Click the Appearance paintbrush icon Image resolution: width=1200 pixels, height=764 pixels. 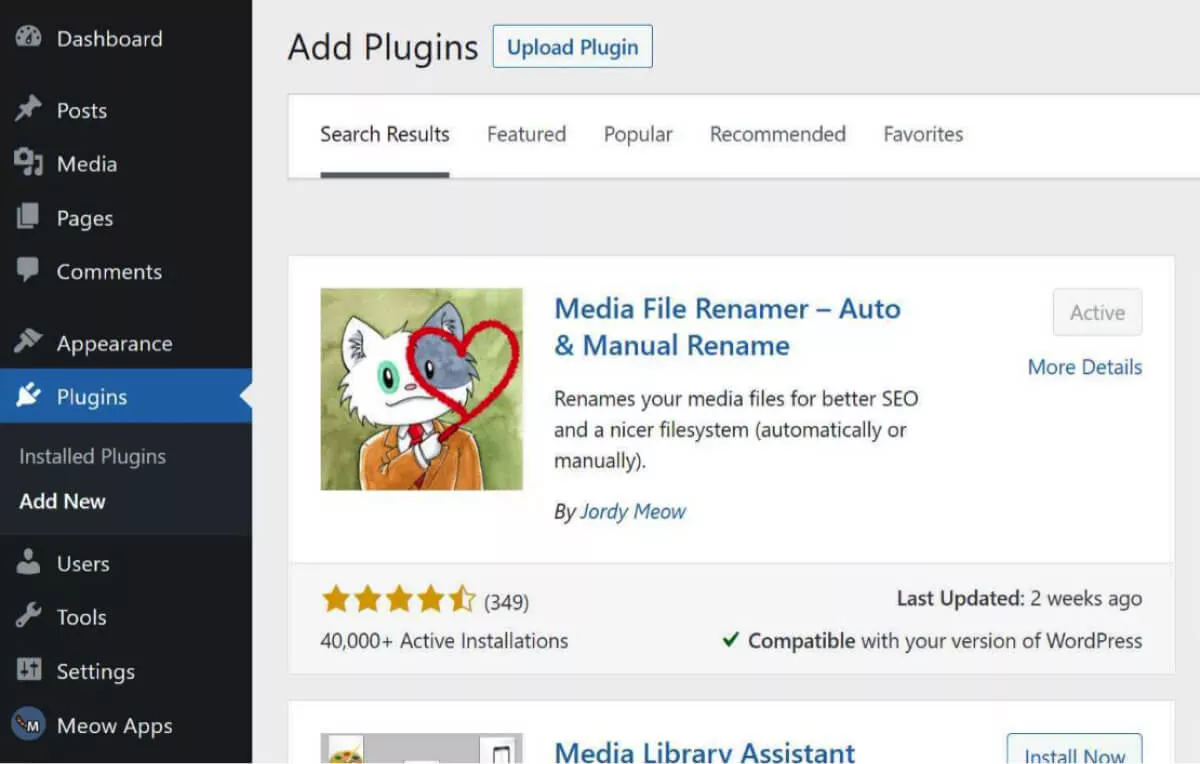[28, 343]
